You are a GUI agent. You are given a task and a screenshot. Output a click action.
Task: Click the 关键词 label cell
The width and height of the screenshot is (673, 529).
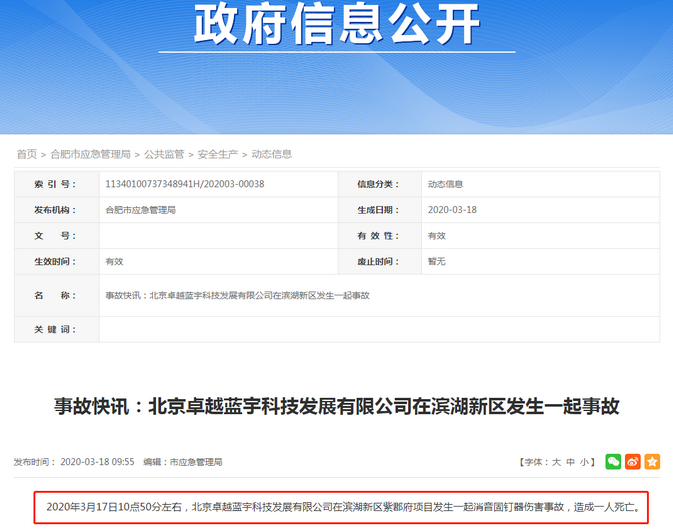(57, 329)
